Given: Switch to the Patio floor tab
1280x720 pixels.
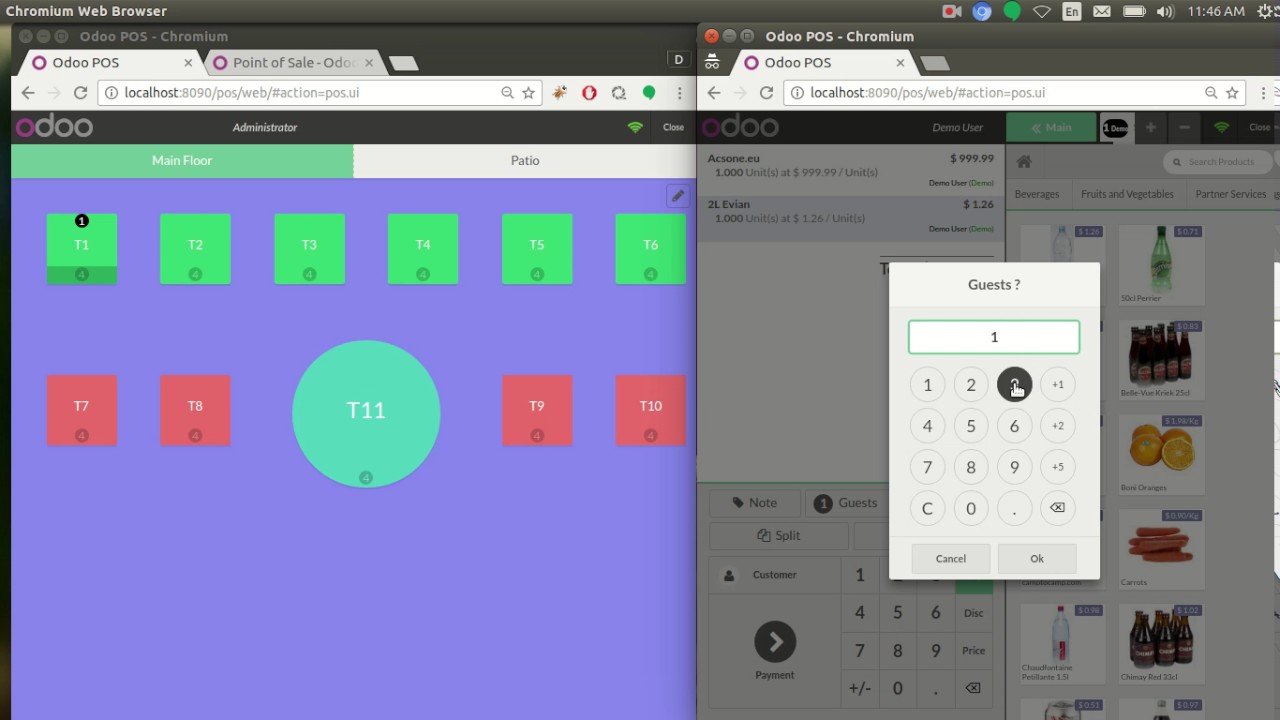Looking at the screenshot, I should click(524, 160).
